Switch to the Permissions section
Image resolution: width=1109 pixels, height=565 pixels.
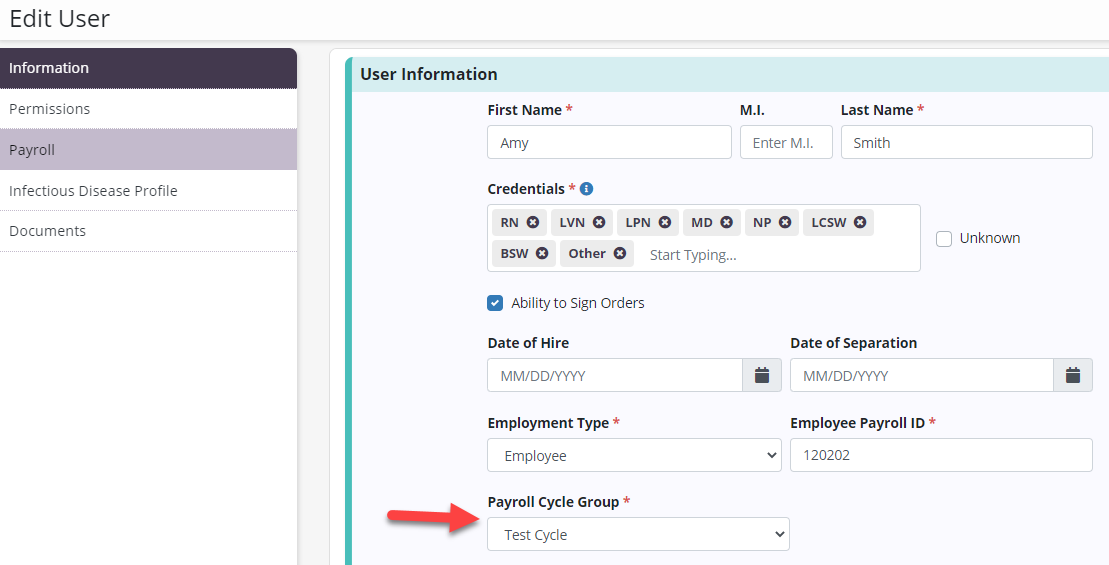pyautogui.click(x=148, y=109)
